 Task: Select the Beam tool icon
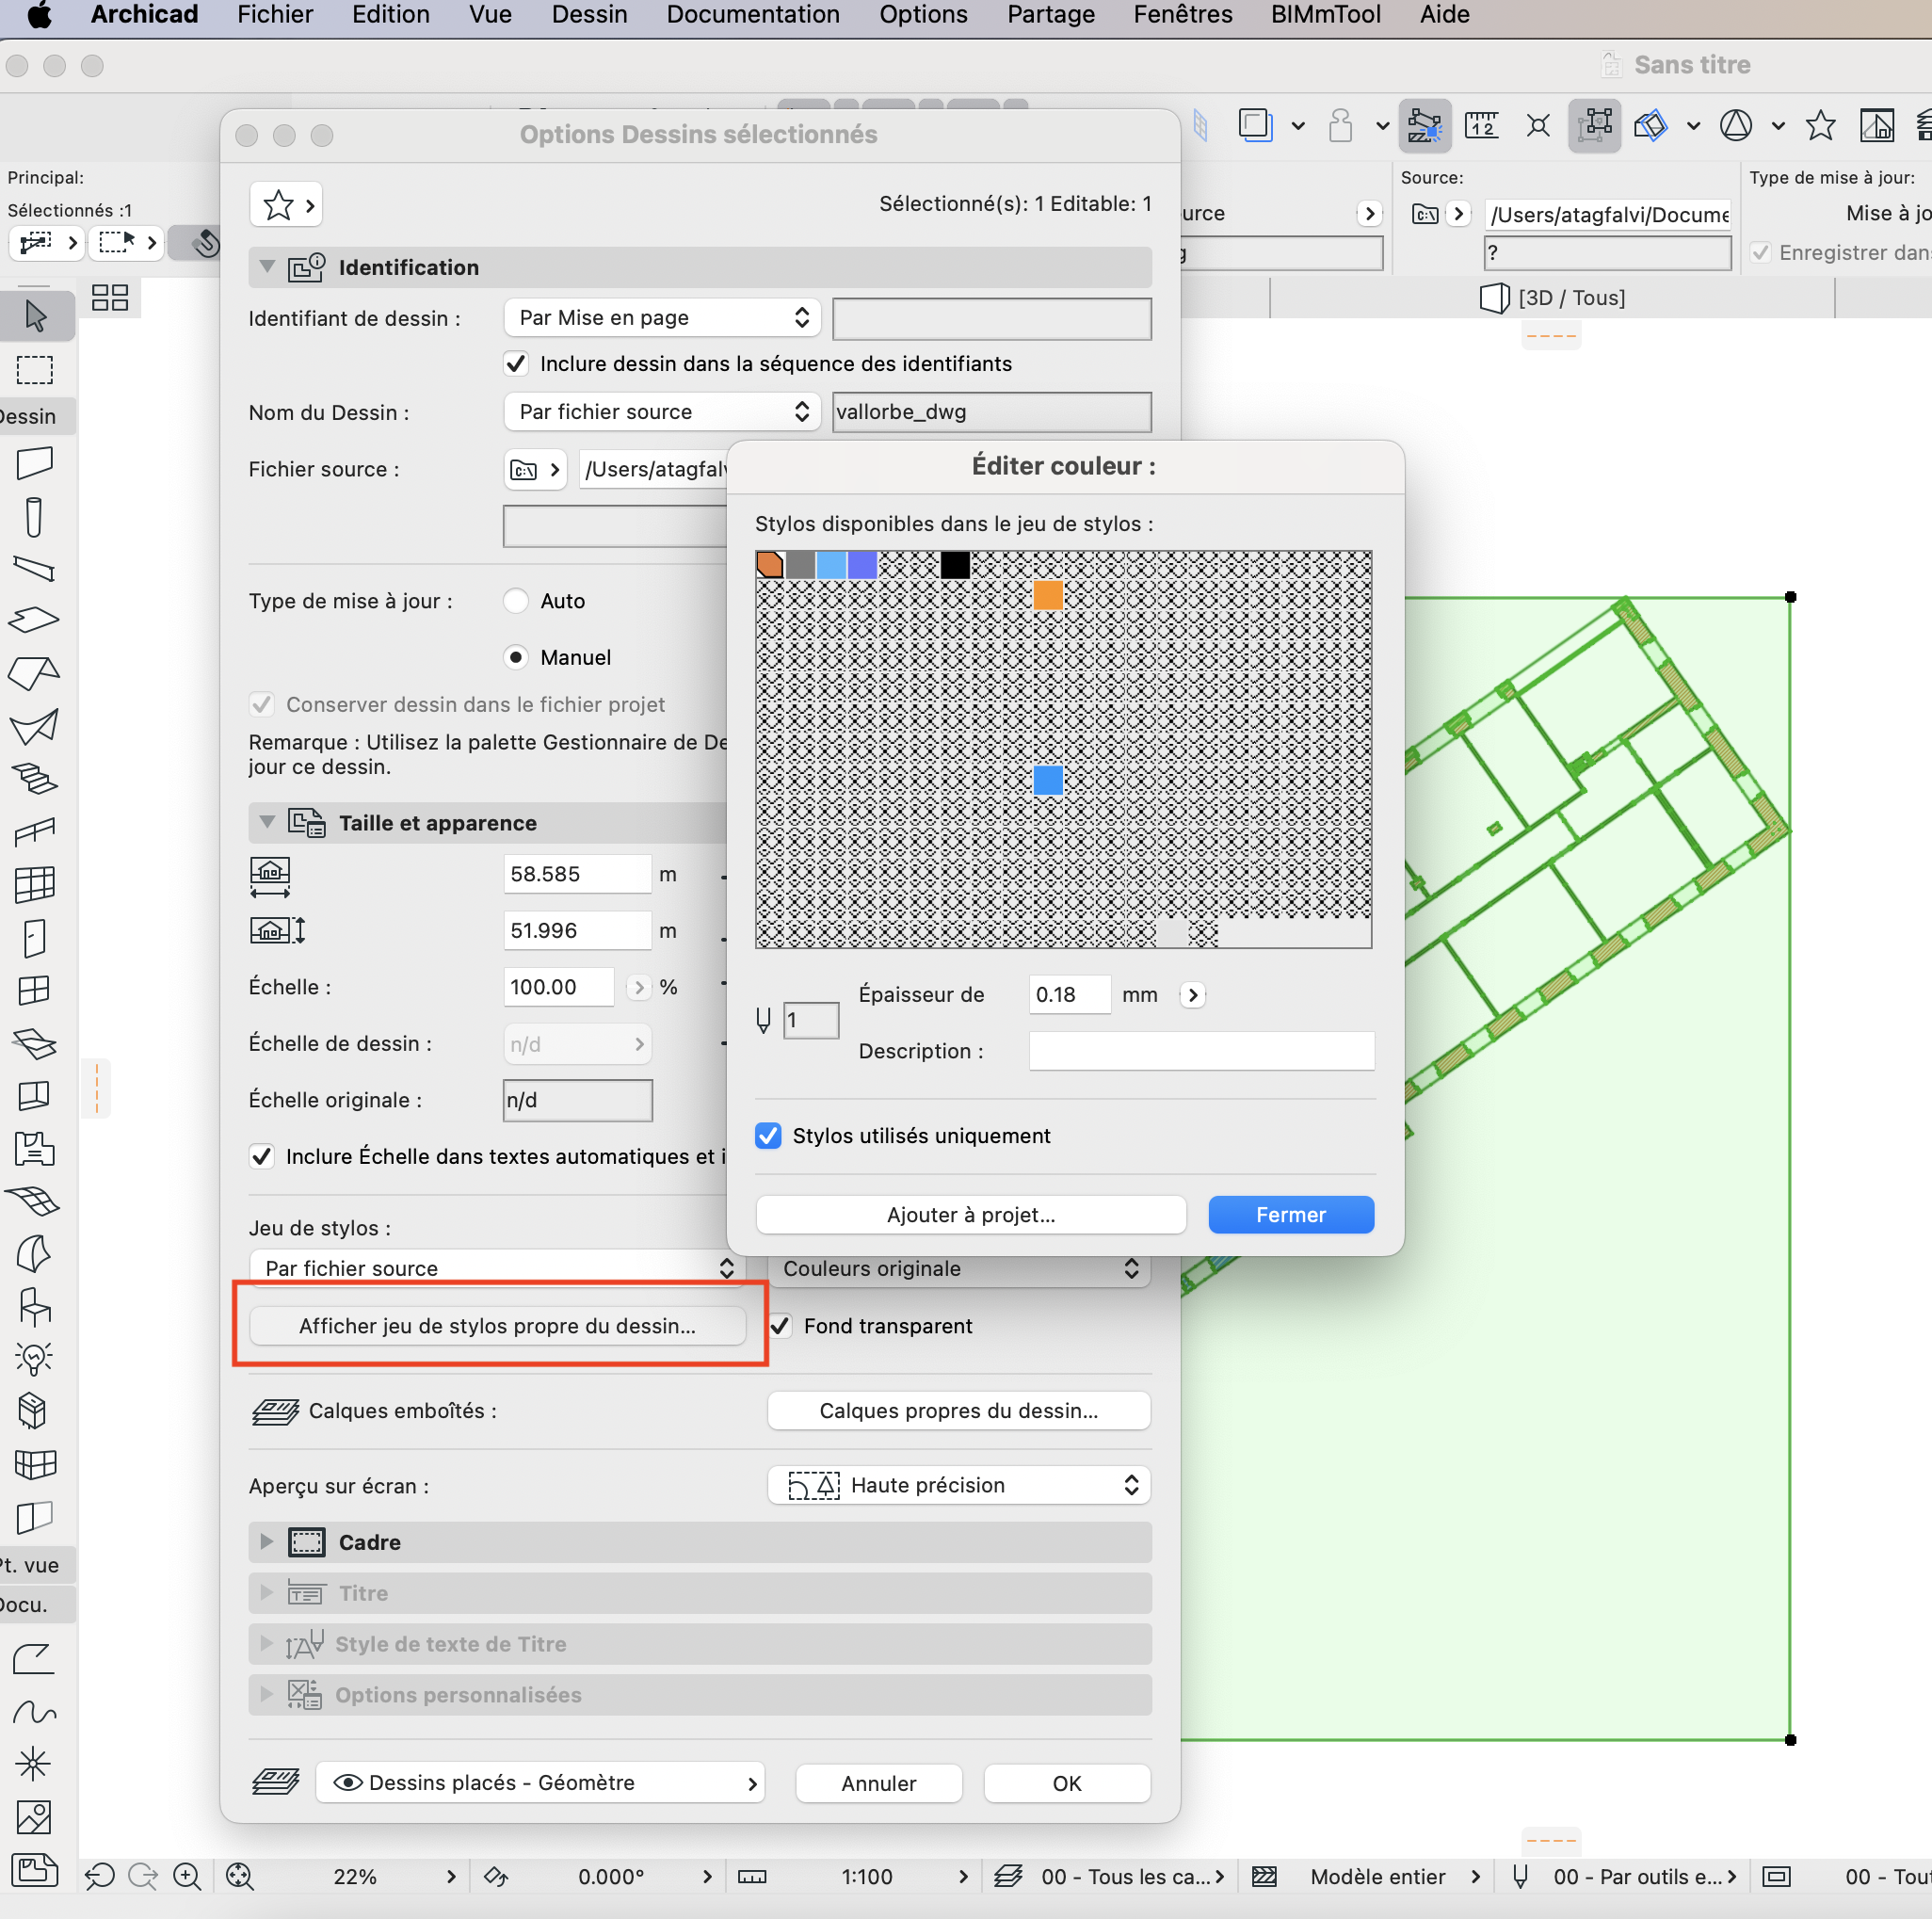click(x=35, y=569)
